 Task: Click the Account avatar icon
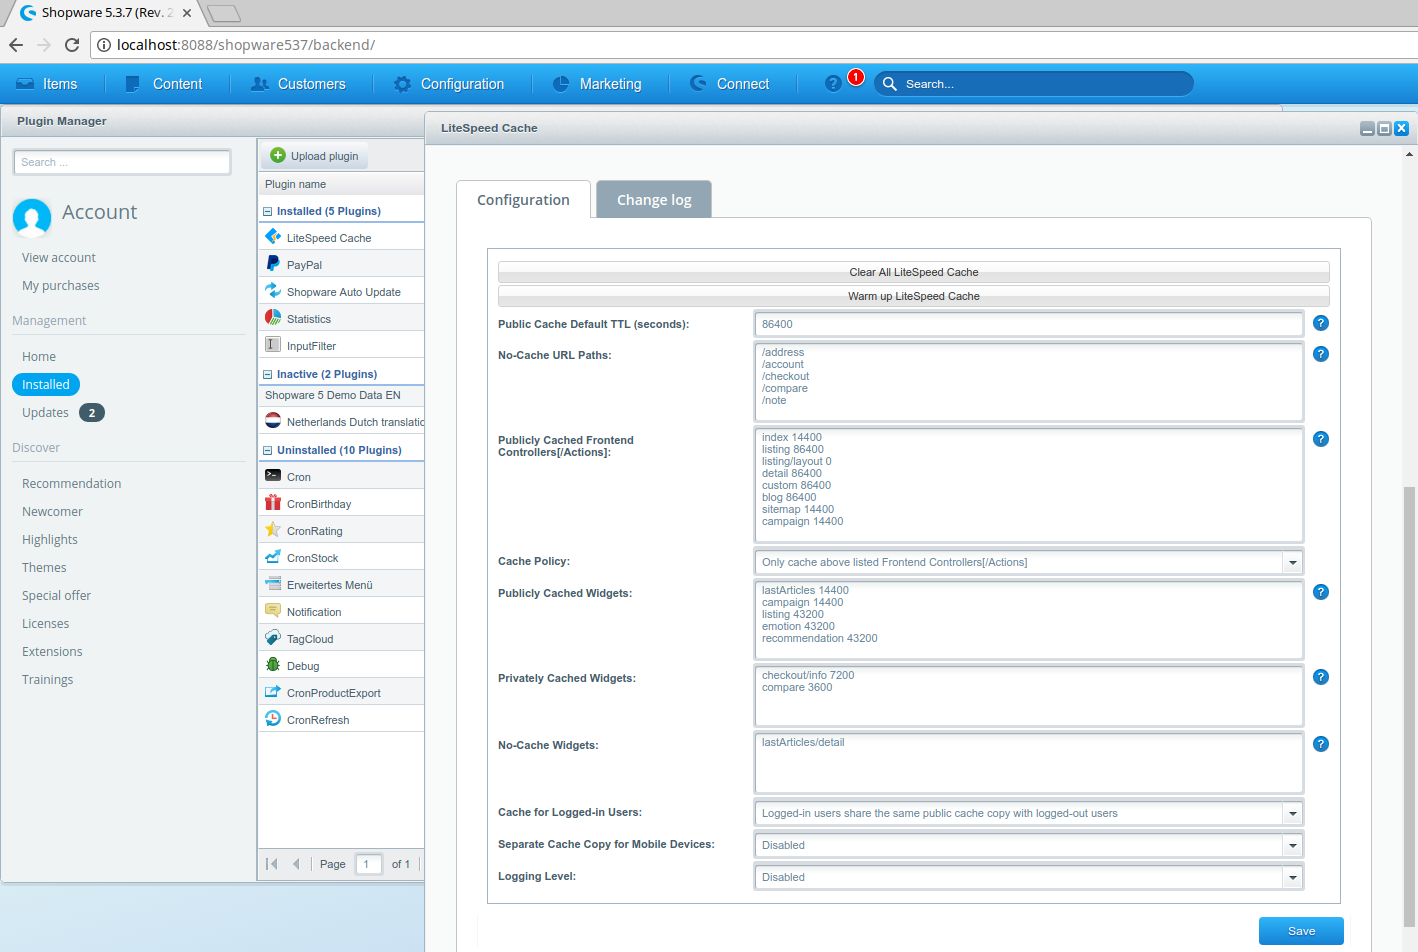[x=32, y=217]
